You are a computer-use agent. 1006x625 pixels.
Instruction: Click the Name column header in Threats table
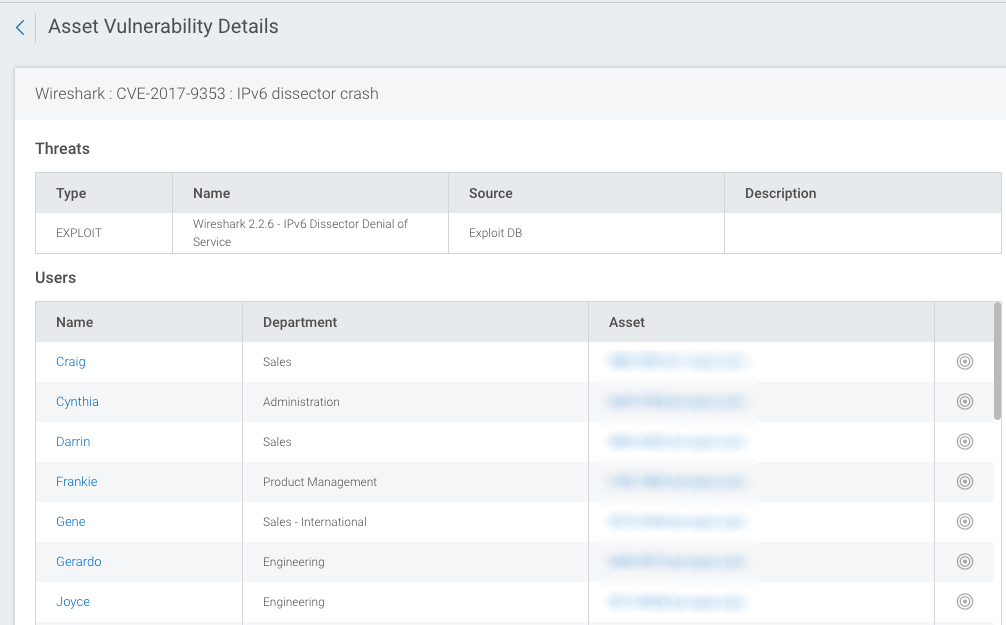click(311, 193)
